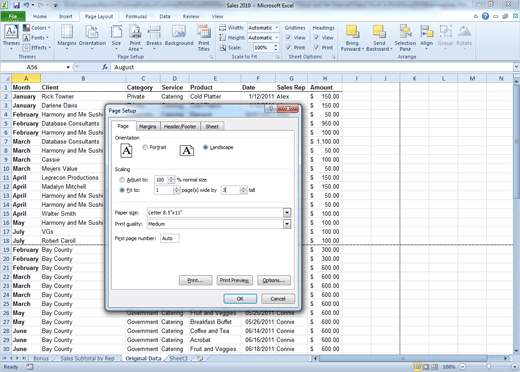Open page Orientation options
Viewport: 520px width, 372px height.
pos(92,37)
